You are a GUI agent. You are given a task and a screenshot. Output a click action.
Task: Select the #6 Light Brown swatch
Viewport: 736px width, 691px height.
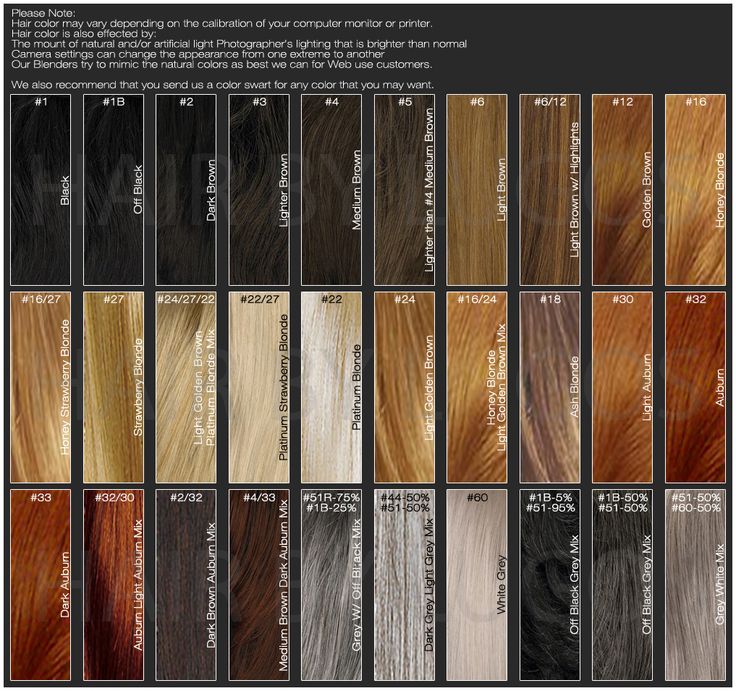[477, 190]
